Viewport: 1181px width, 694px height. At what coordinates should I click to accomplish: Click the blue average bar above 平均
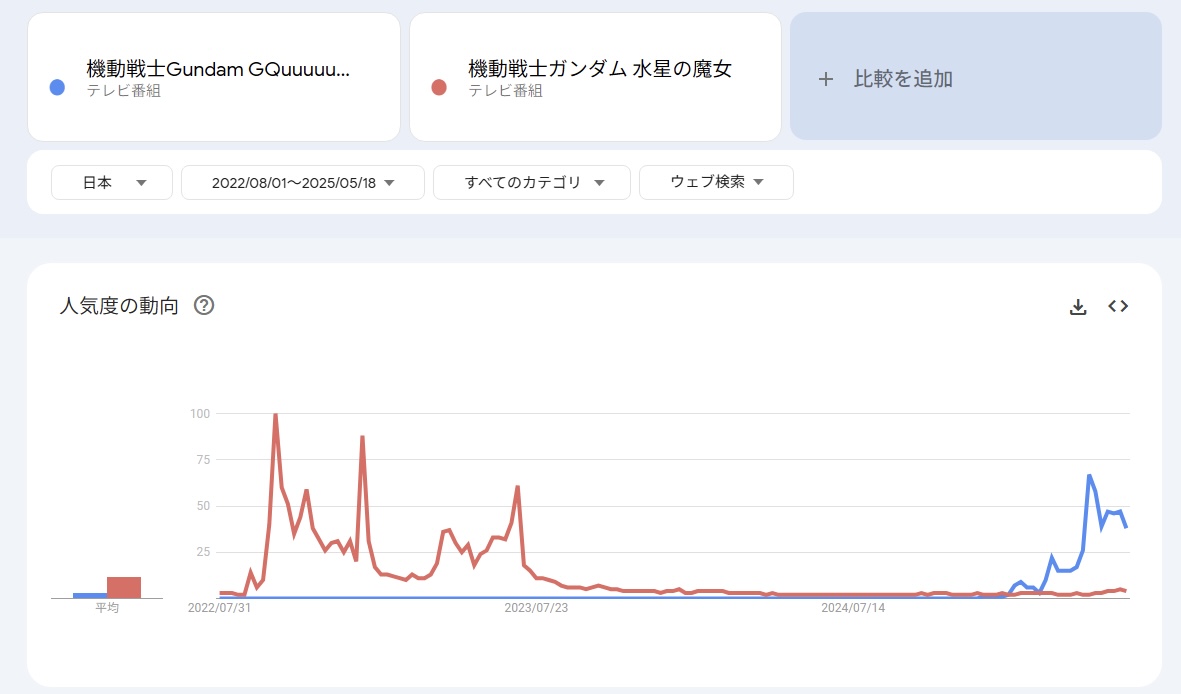[90, 595]
